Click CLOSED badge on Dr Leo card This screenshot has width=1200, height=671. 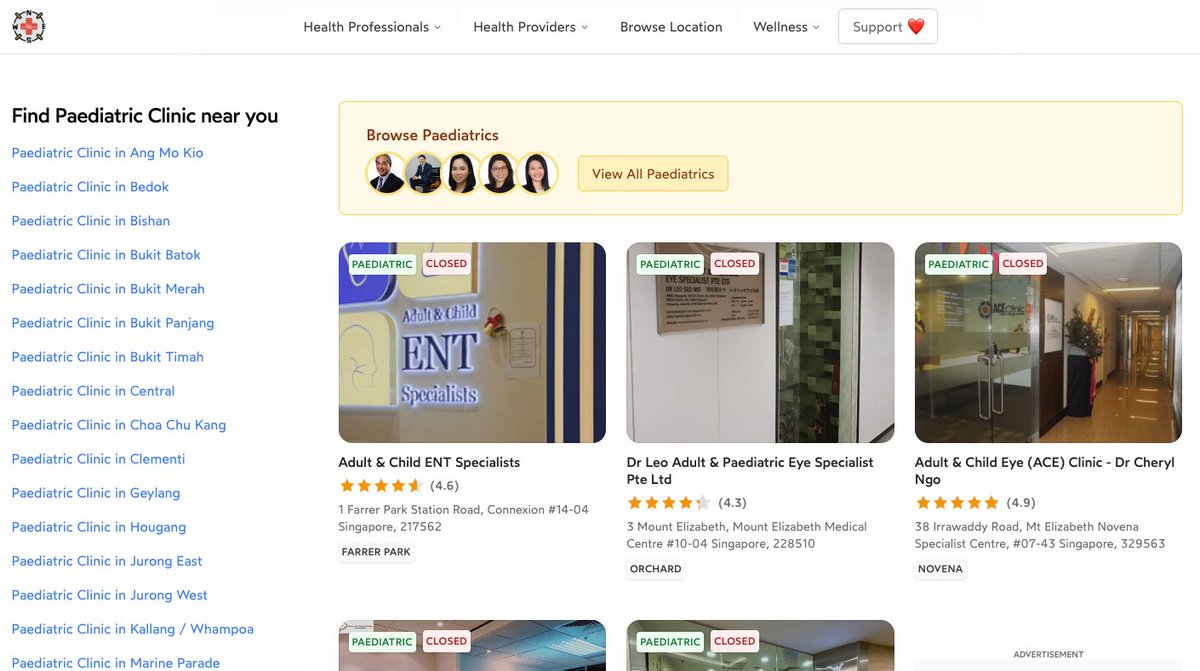734,264
